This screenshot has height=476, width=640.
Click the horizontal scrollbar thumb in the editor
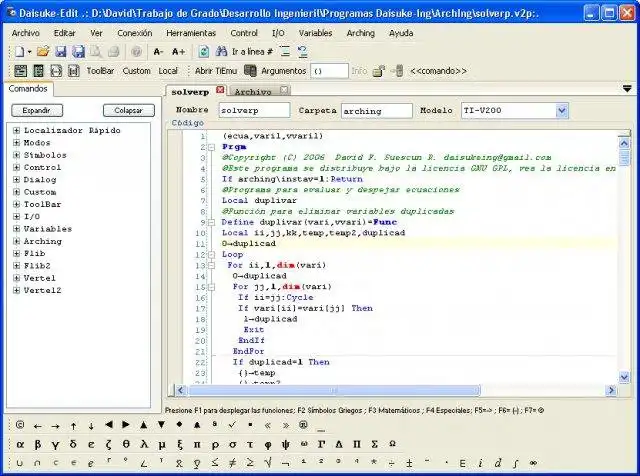tap(333, 390)
